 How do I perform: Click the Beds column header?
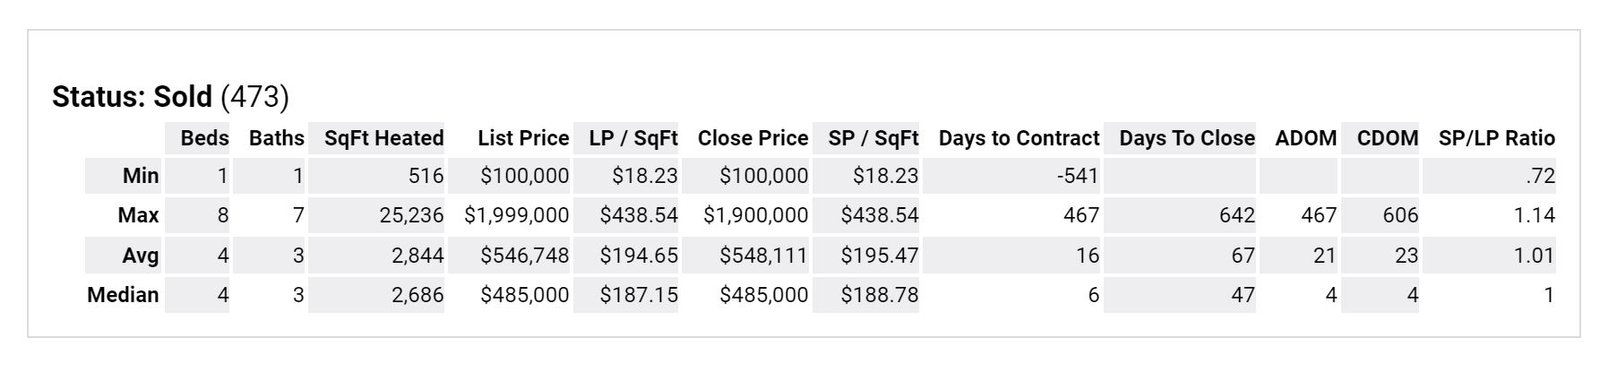(x=204, y=138)
